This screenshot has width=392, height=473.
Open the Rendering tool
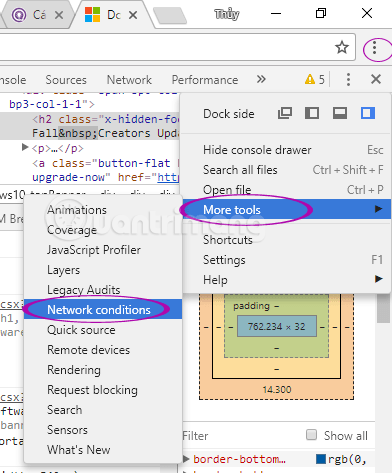103,370
